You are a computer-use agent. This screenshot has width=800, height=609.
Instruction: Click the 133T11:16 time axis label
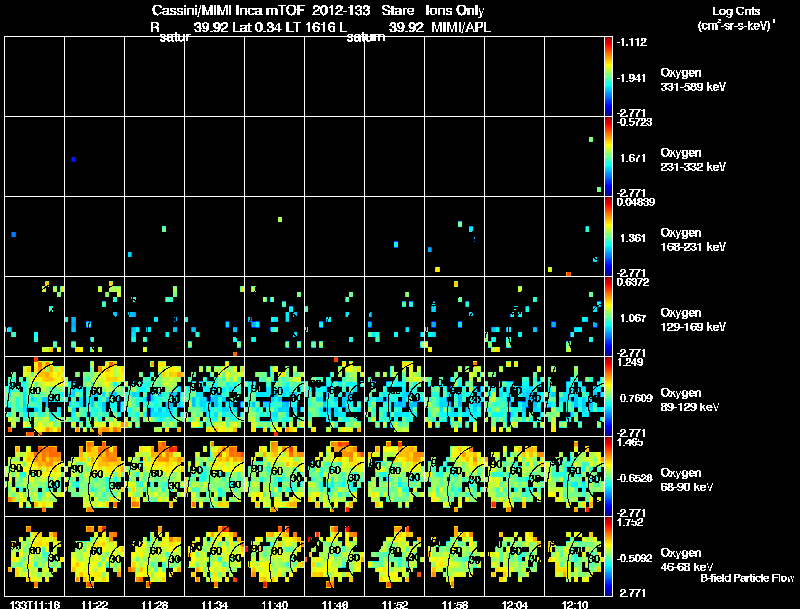[35, 604]
